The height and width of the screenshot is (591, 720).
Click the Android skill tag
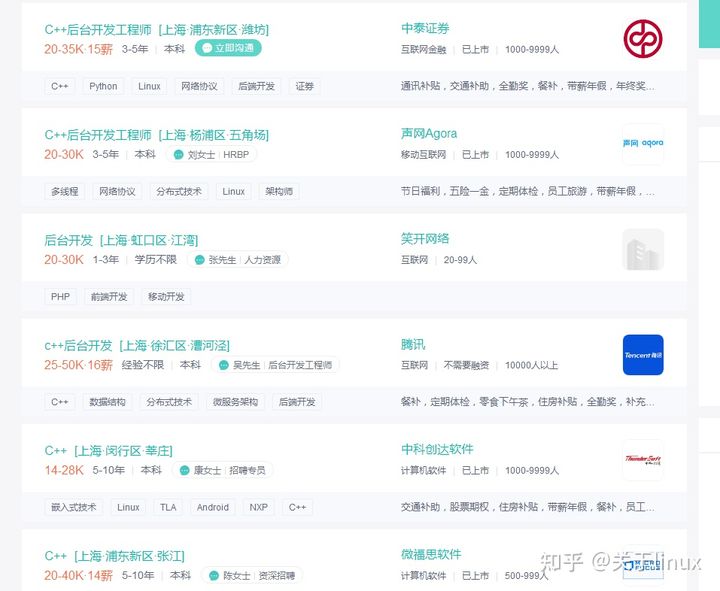(x=213, y=507)
